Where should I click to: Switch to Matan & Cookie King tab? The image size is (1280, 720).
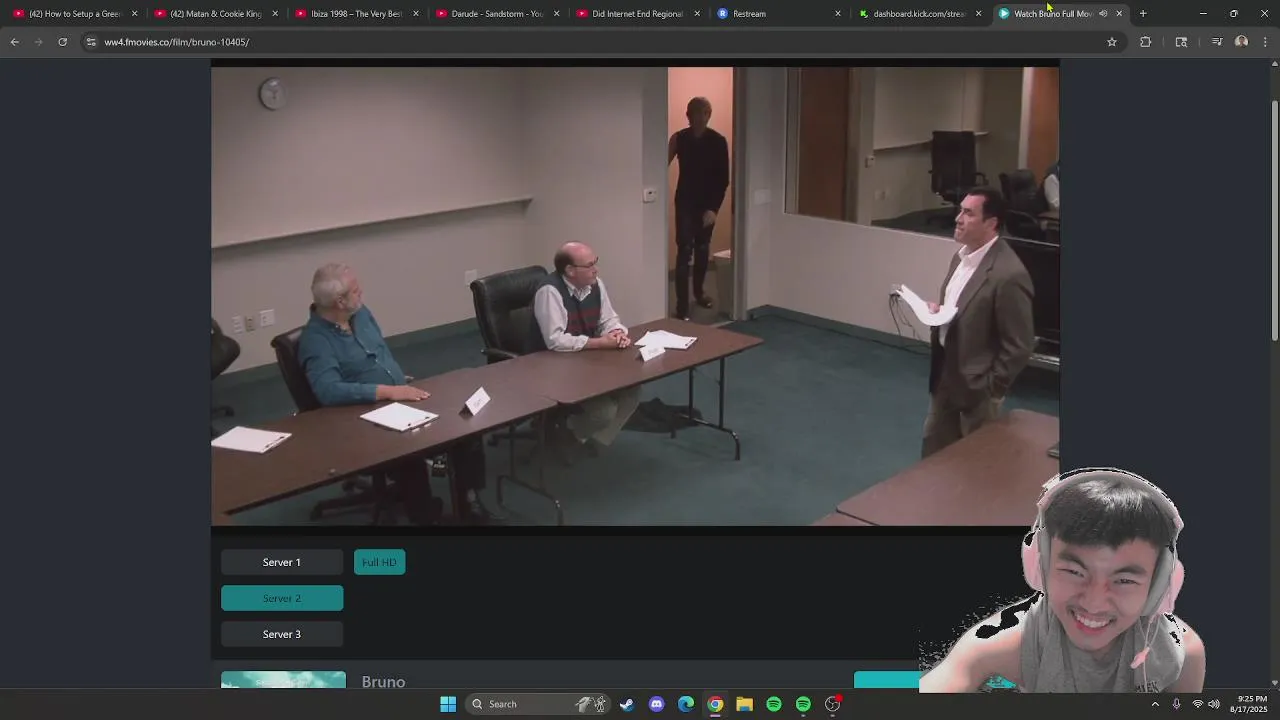[x=216, y=14]
